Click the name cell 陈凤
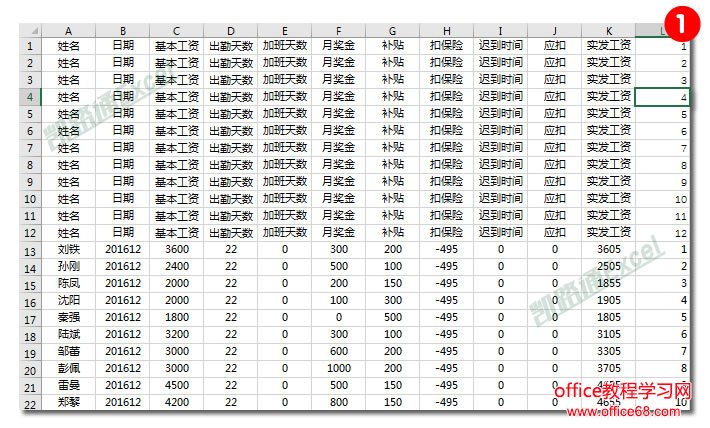 click(x=68, y=283)
